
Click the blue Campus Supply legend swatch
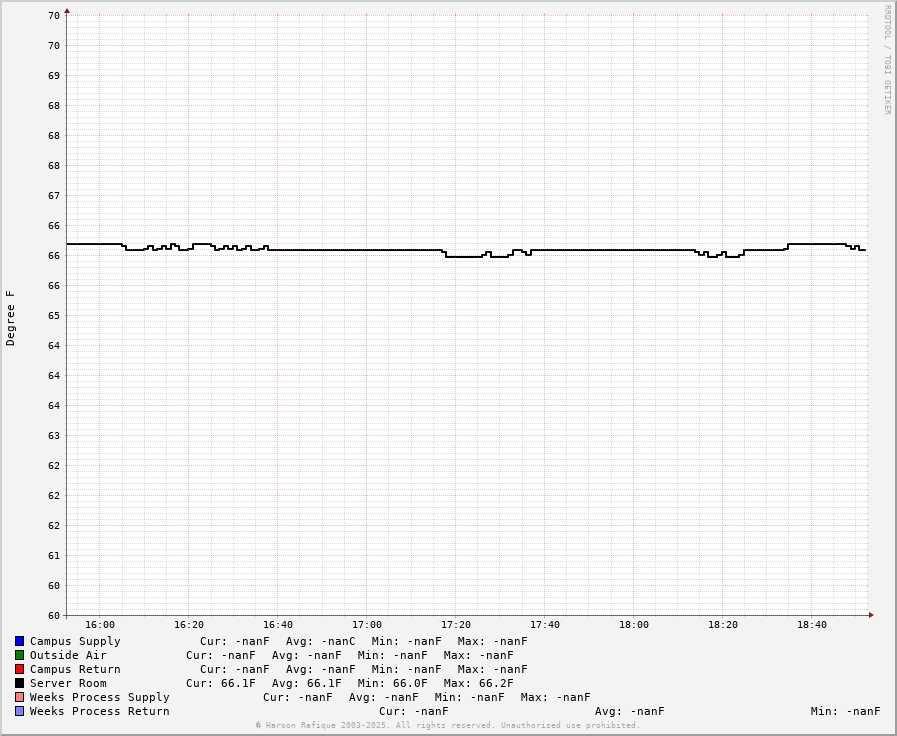(x=19, y=641)
